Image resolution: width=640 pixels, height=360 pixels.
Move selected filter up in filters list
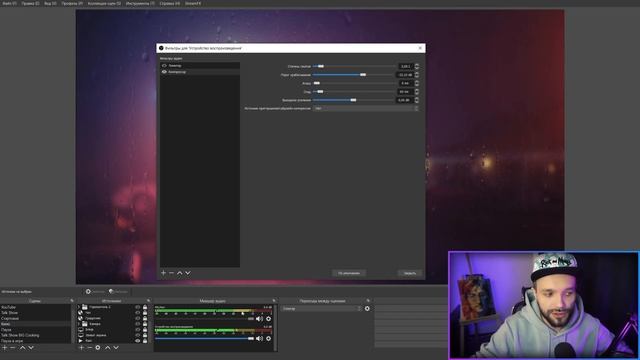point(180,273)
